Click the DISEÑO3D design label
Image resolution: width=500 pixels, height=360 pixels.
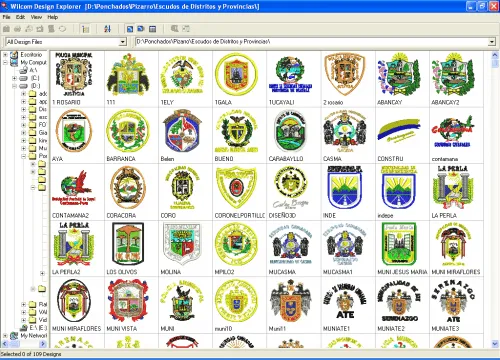click(282, 216)
